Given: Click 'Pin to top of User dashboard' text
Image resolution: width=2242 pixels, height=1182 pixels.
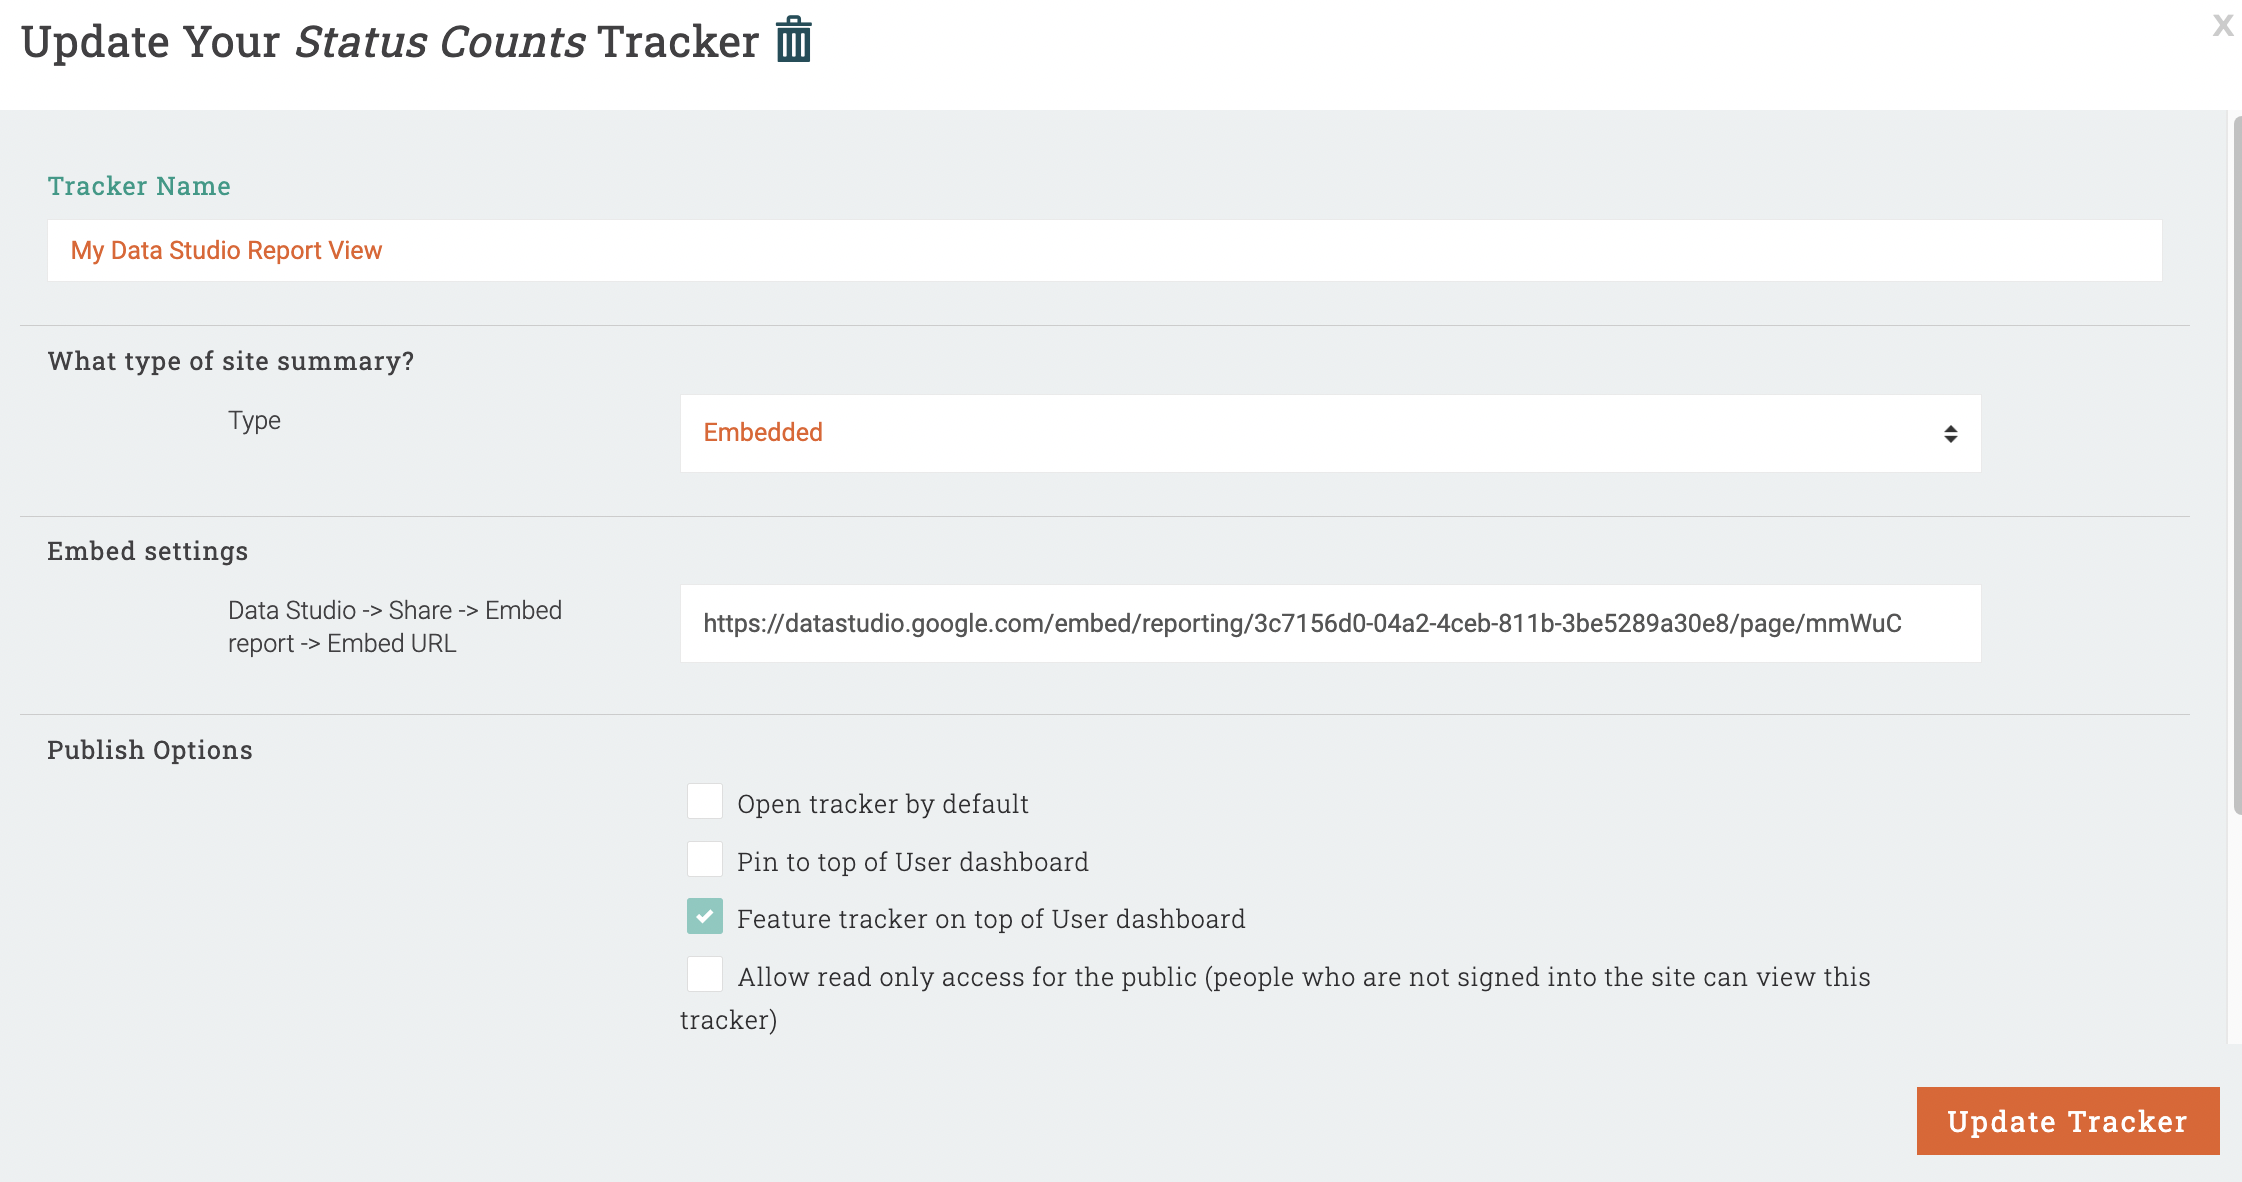Looking at the screenshot, I should 912,862.
